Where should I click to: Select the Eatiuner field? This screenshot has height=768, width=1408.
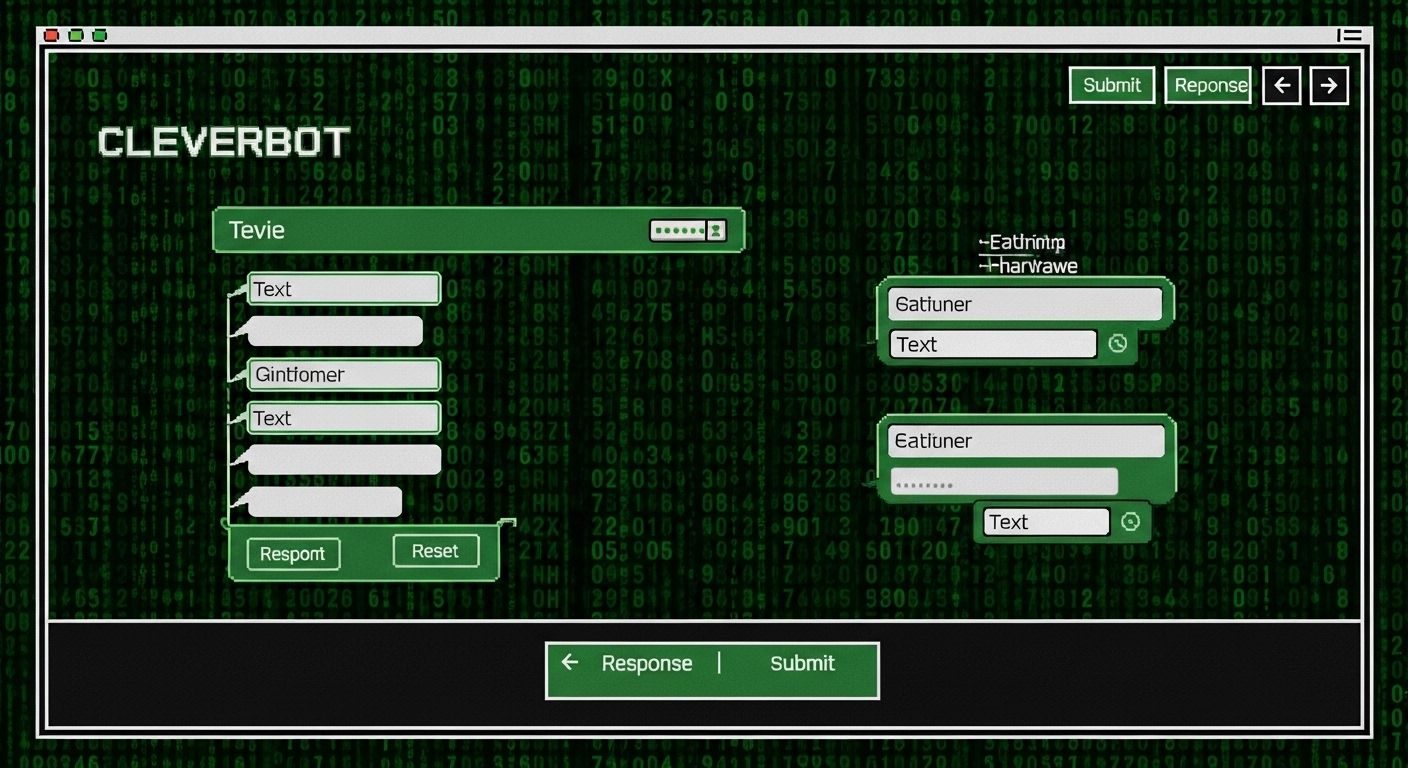pos(1026,441)
